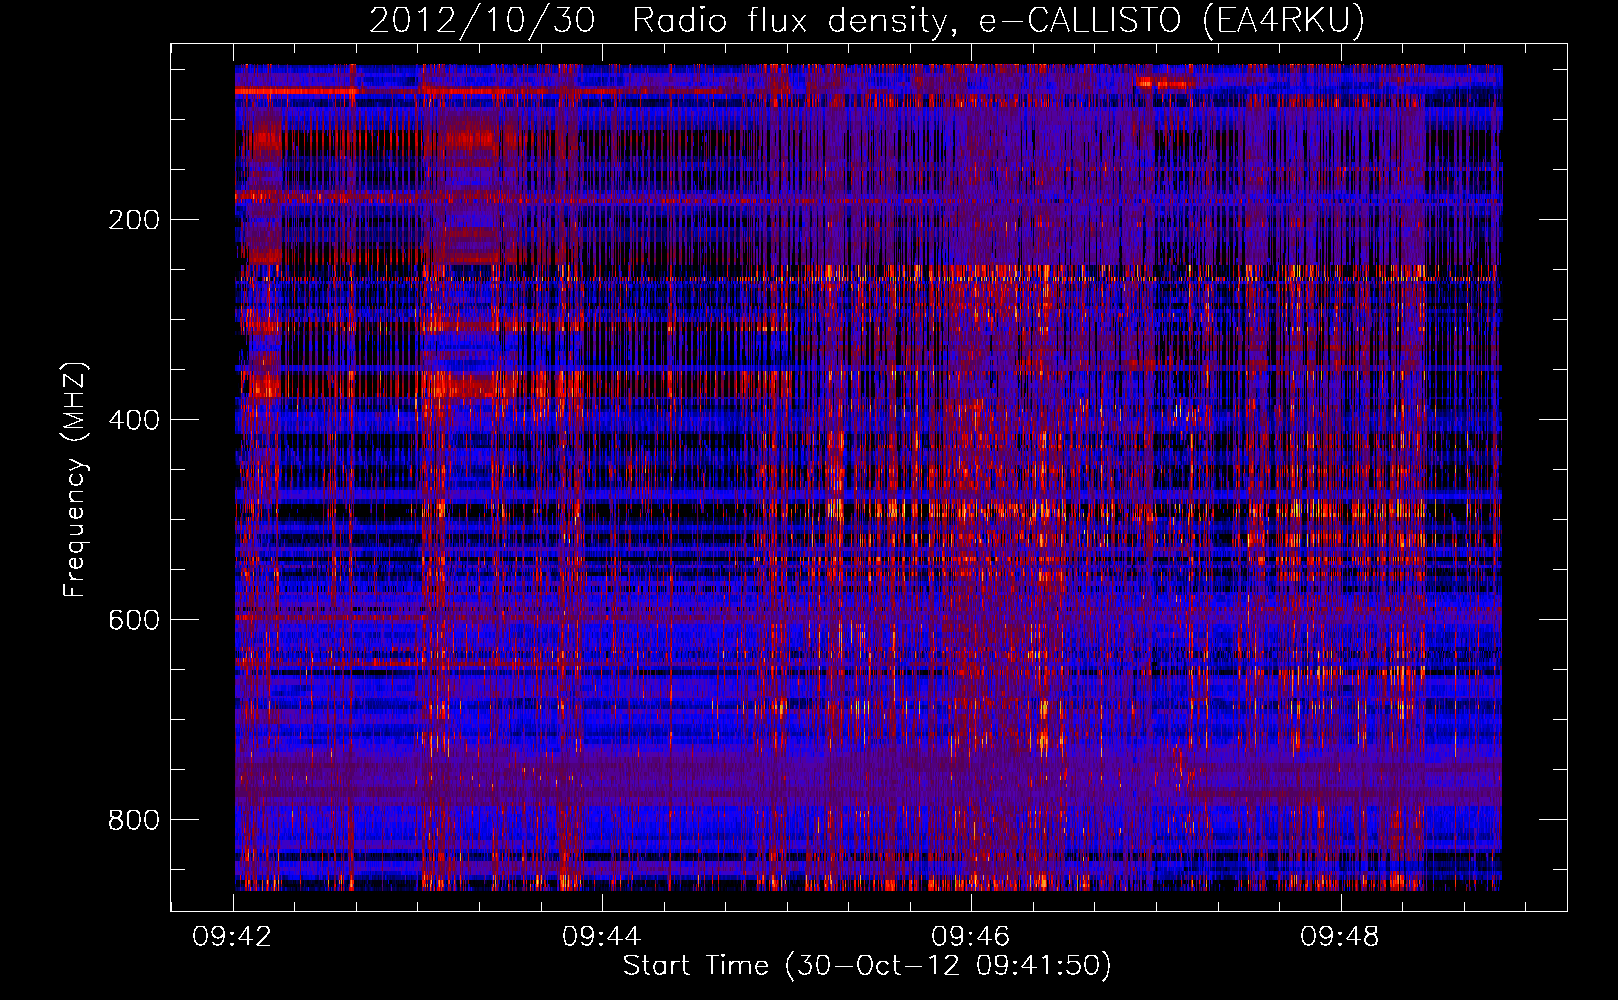The width and height of the screenshot is (1618, 1000).
Task: Click the 'Start Time (30-Oct-12 09:41:50)' label
Action: click(x=867, y=965)
